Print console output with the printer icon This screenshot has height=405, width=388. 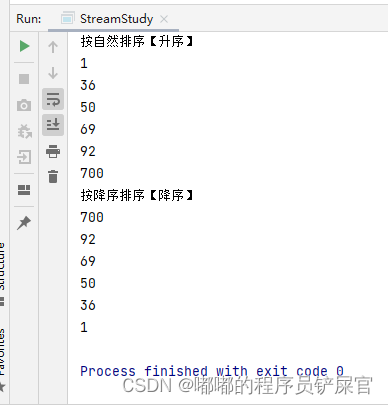tap(53, 151)
